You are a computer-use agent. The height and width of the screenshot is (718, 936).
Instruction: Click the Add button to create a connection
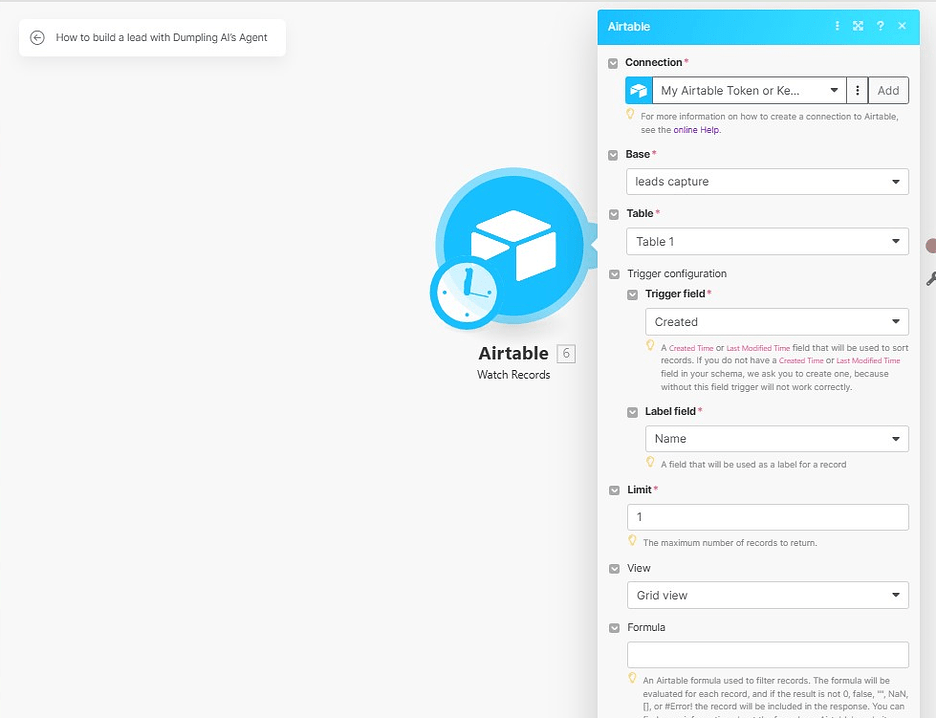tap(888, 90)
